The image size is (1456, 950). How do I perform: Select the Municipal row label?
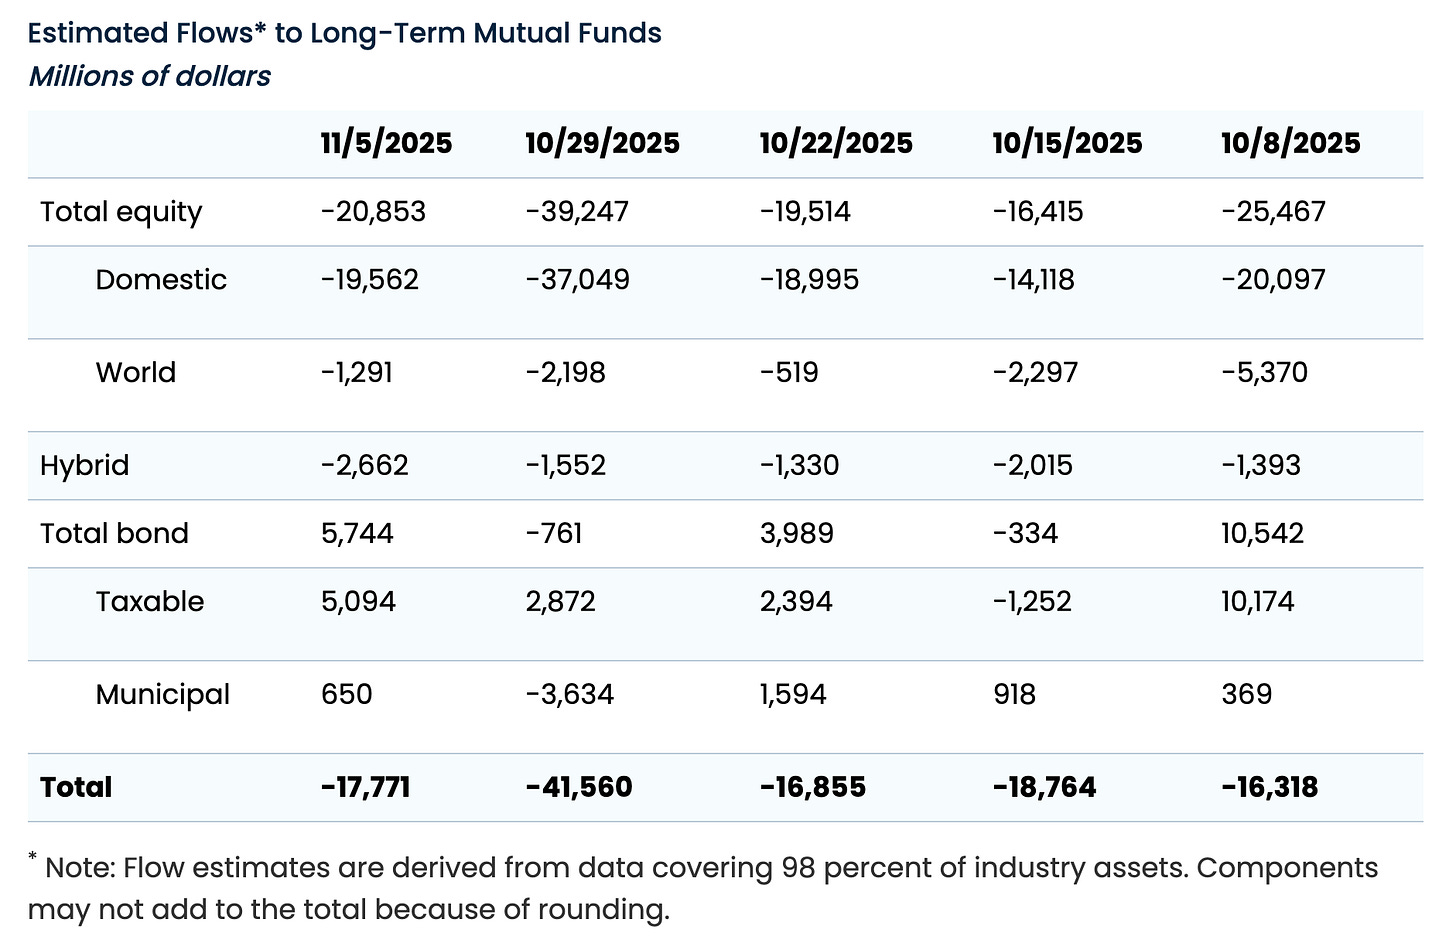coord(163,695)
